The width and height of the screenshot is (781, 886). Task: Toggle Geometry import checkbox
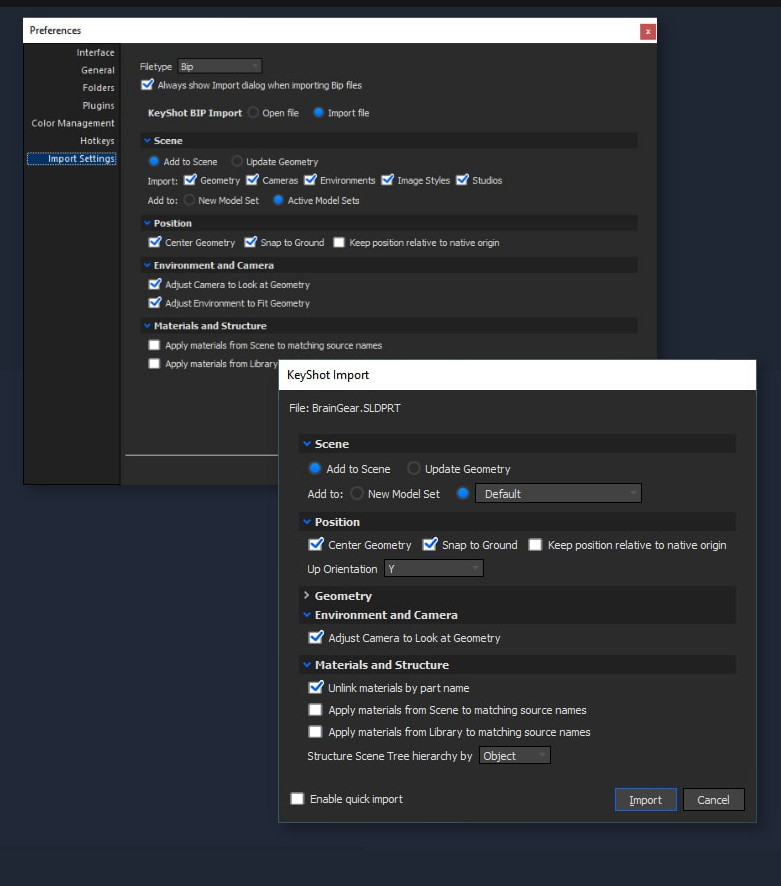(x=190, y=180)
